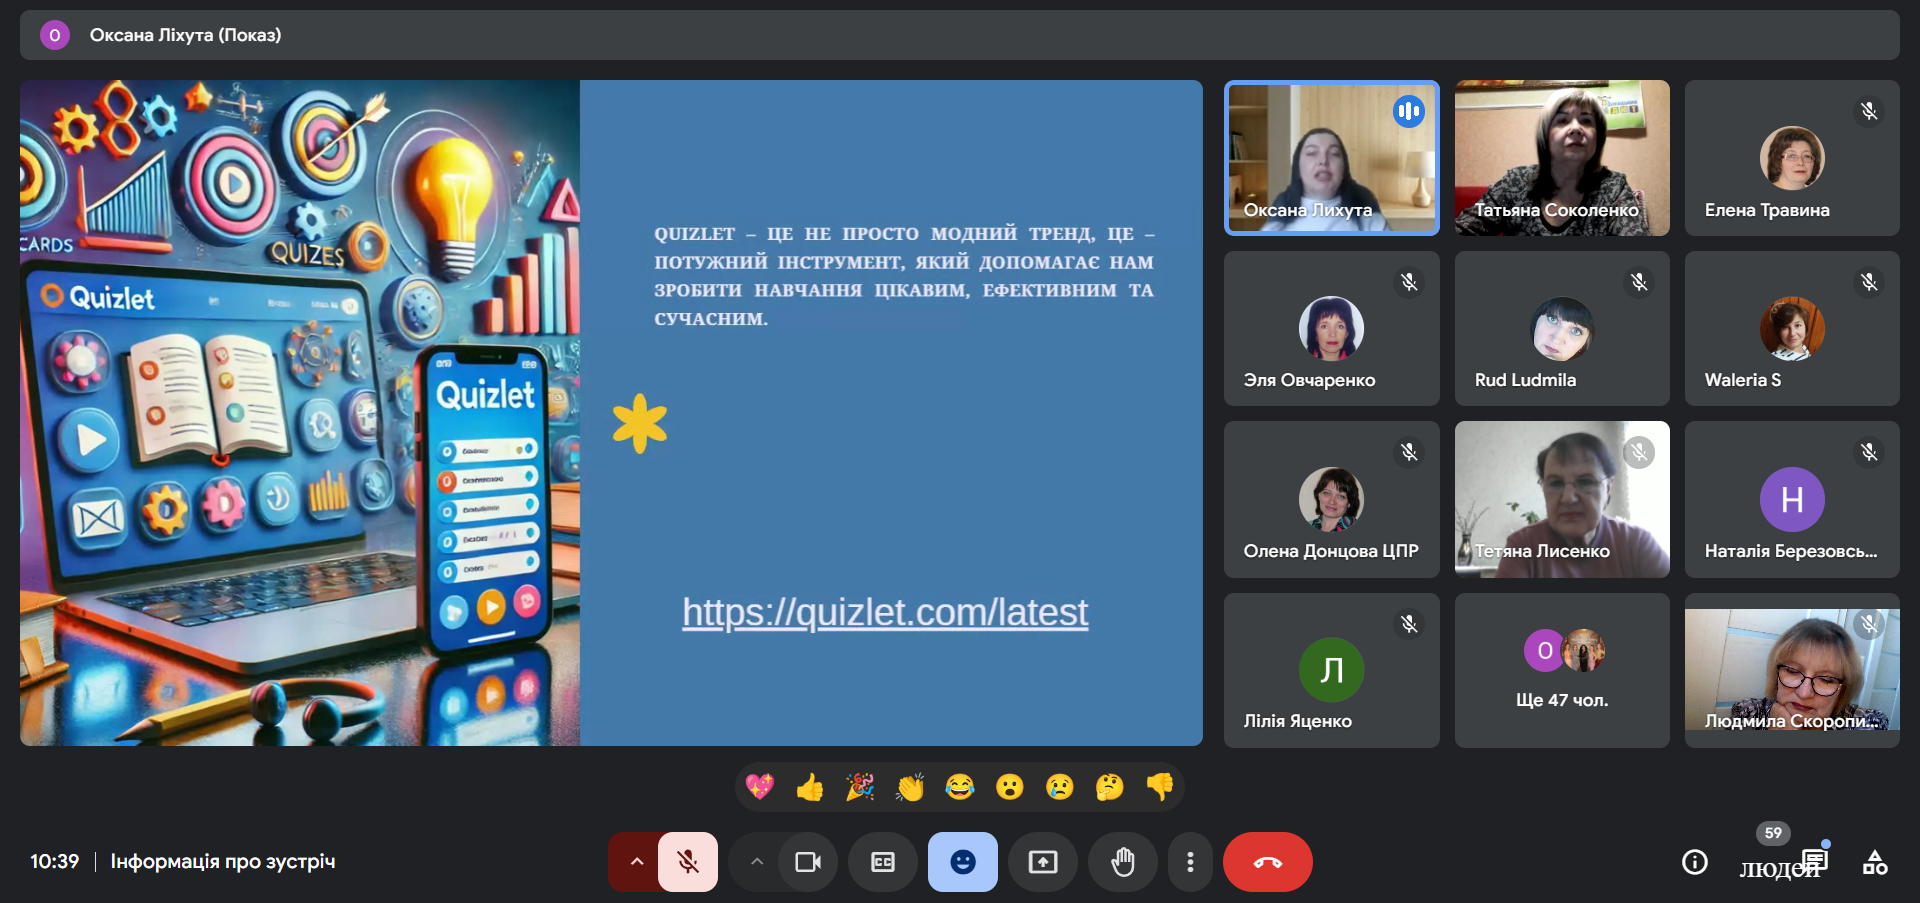Select Олена Донцова ЦПР participant tile
Viewport: 1920px width, 903px height.
(1332, 499)
